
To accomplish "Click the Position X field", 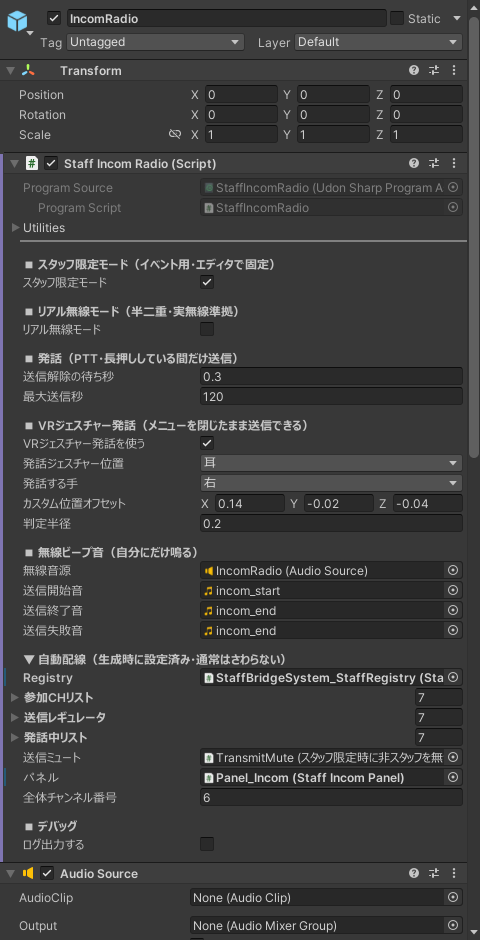I will click(x=241, y=95).
